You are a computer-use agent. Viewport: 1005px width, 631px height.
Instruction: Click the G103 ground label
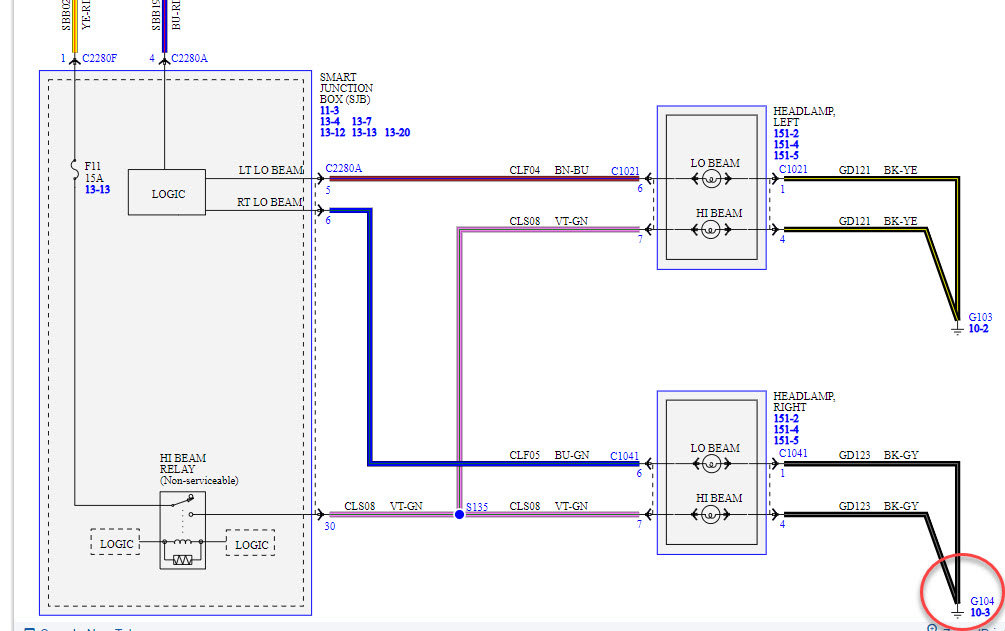click(x=981, y=317)
